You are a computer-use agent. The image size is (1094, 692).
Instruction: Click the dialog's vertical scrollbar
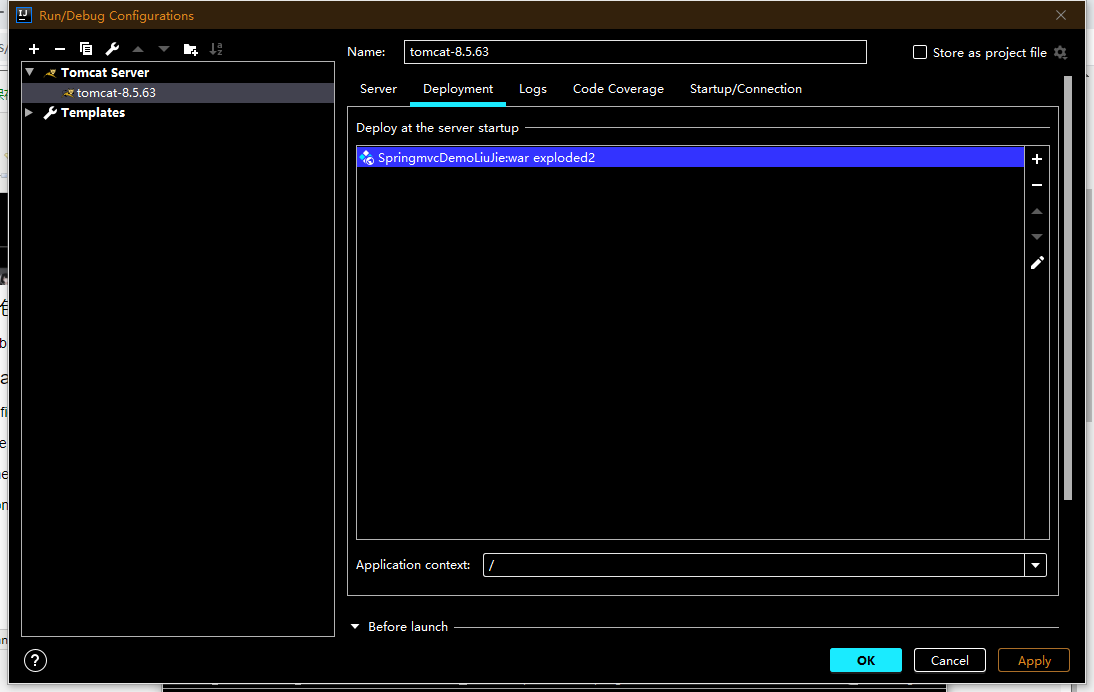tap(1067, 287)
